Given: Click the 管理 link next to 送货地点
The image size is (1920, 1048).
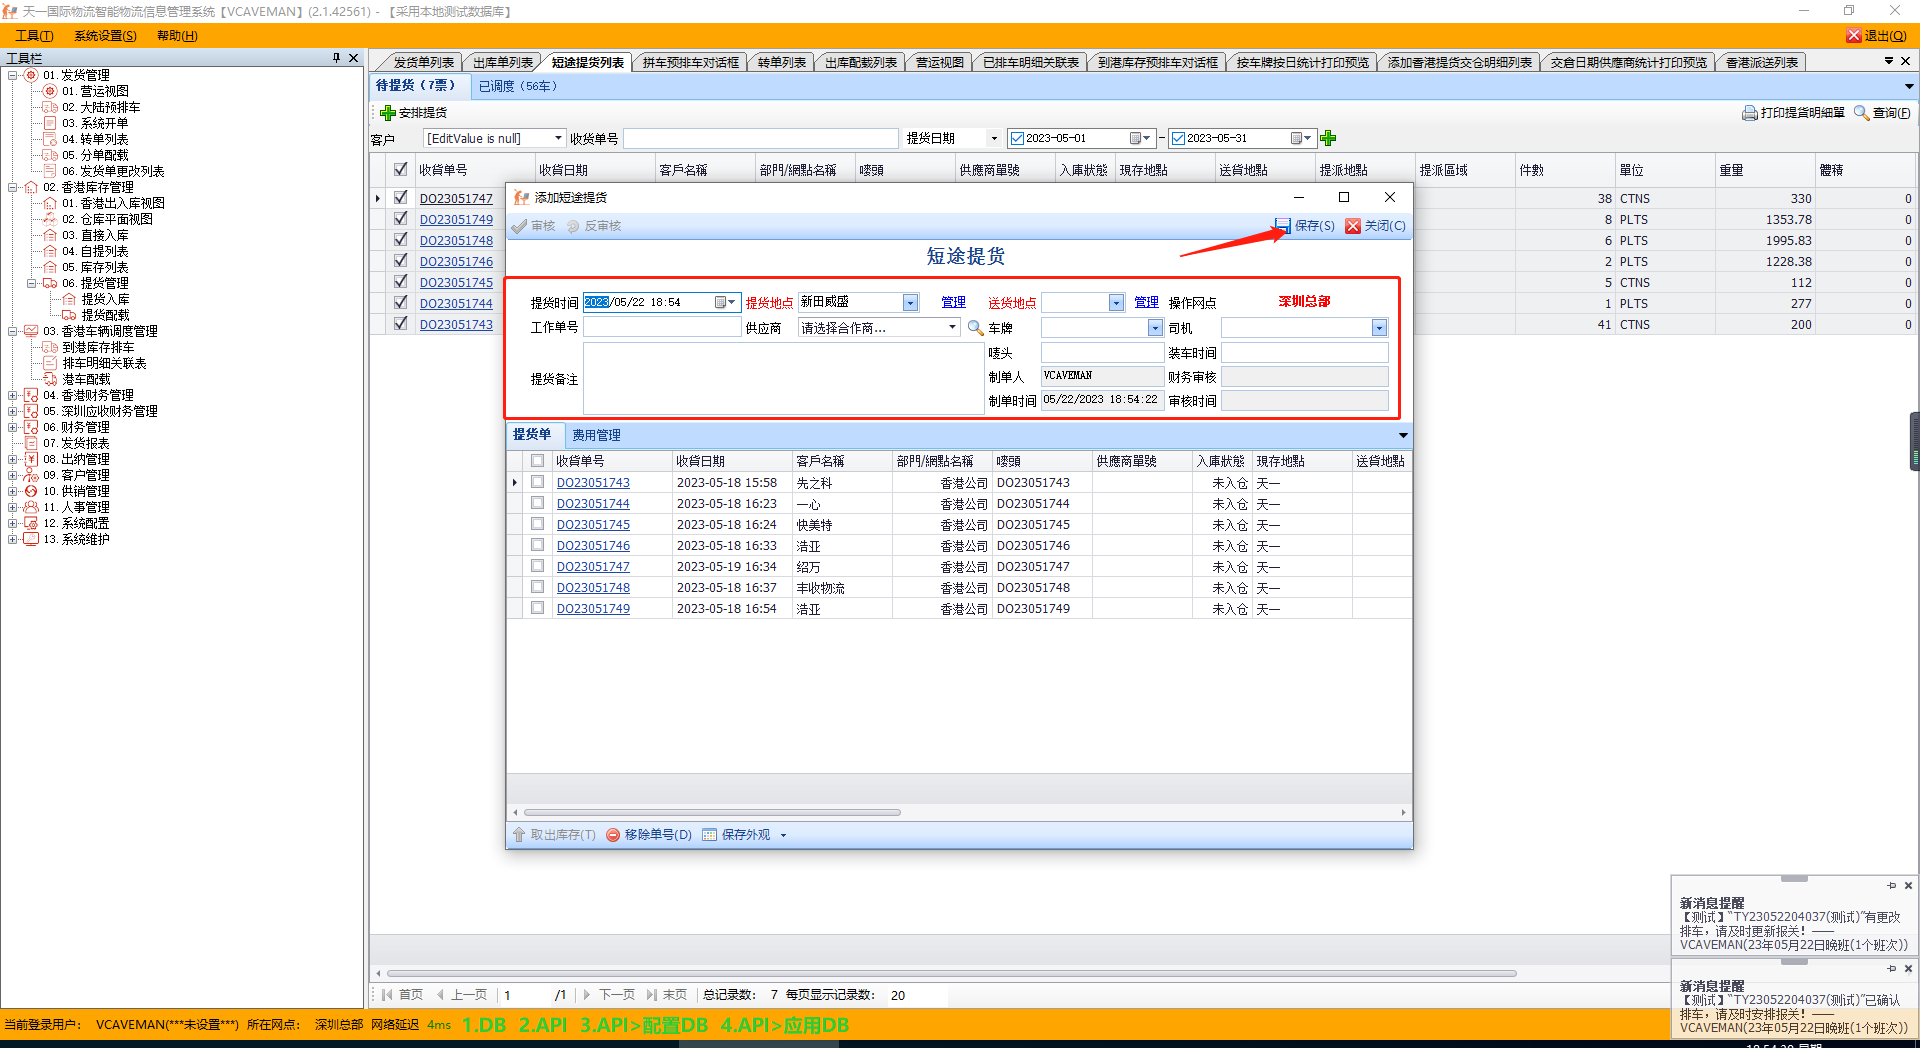Looking at the screenshot, I should [1146, 302].
